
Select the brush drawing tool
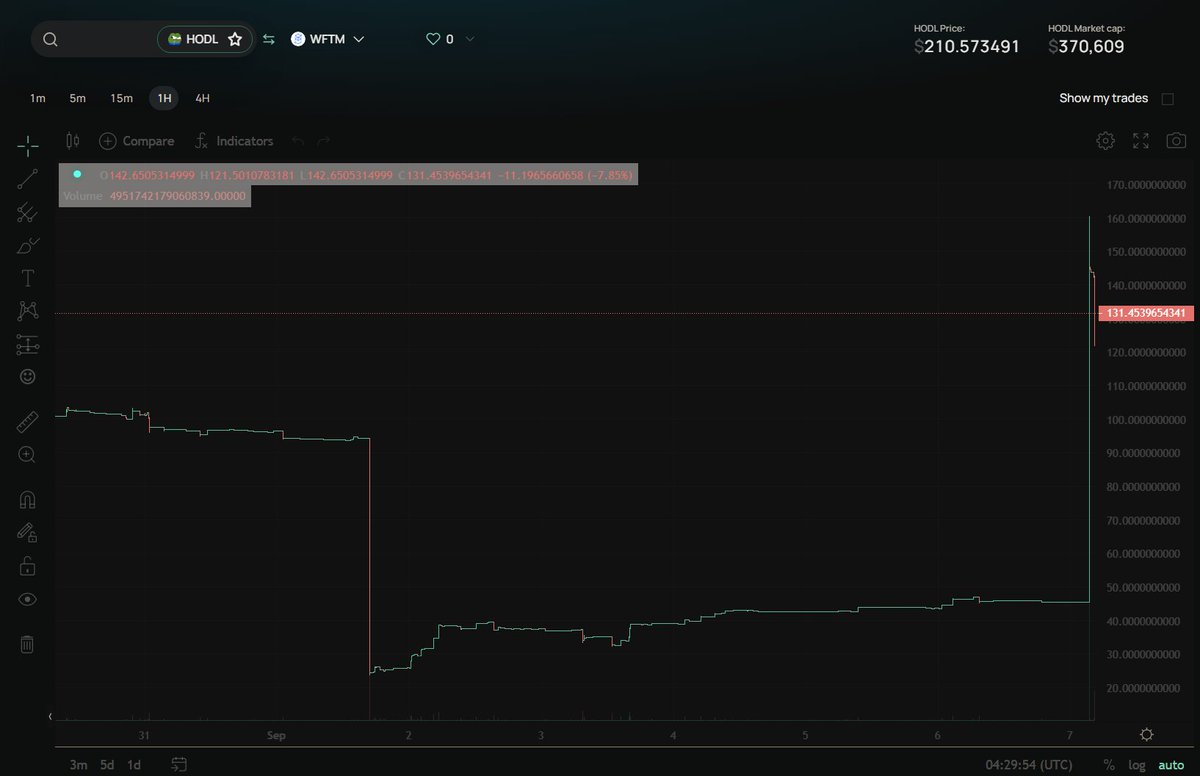click(28, 245)
